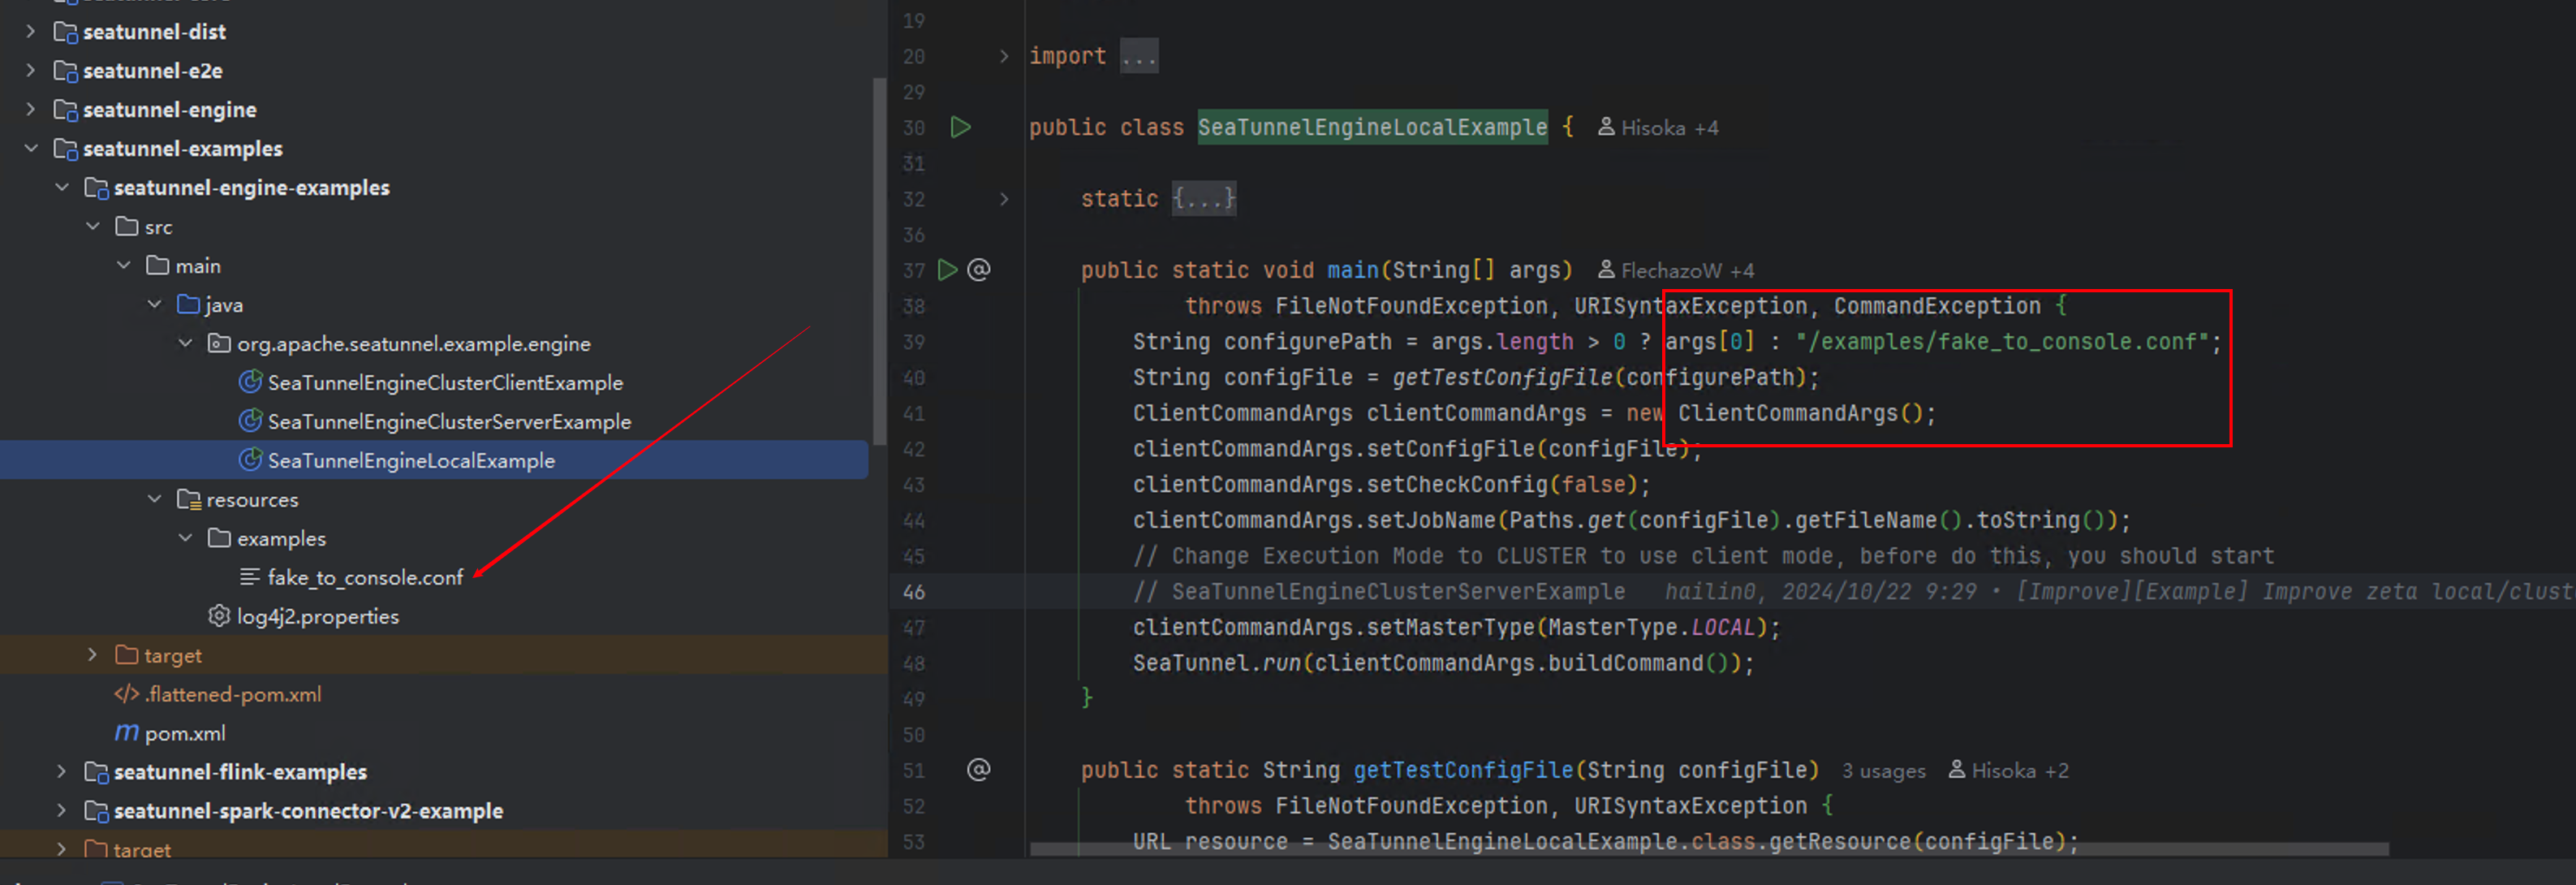Image resolution: width=2576 pixels, height=885 pixels.
Task: Collapse the src folder
Action: [x=93, y=227]
